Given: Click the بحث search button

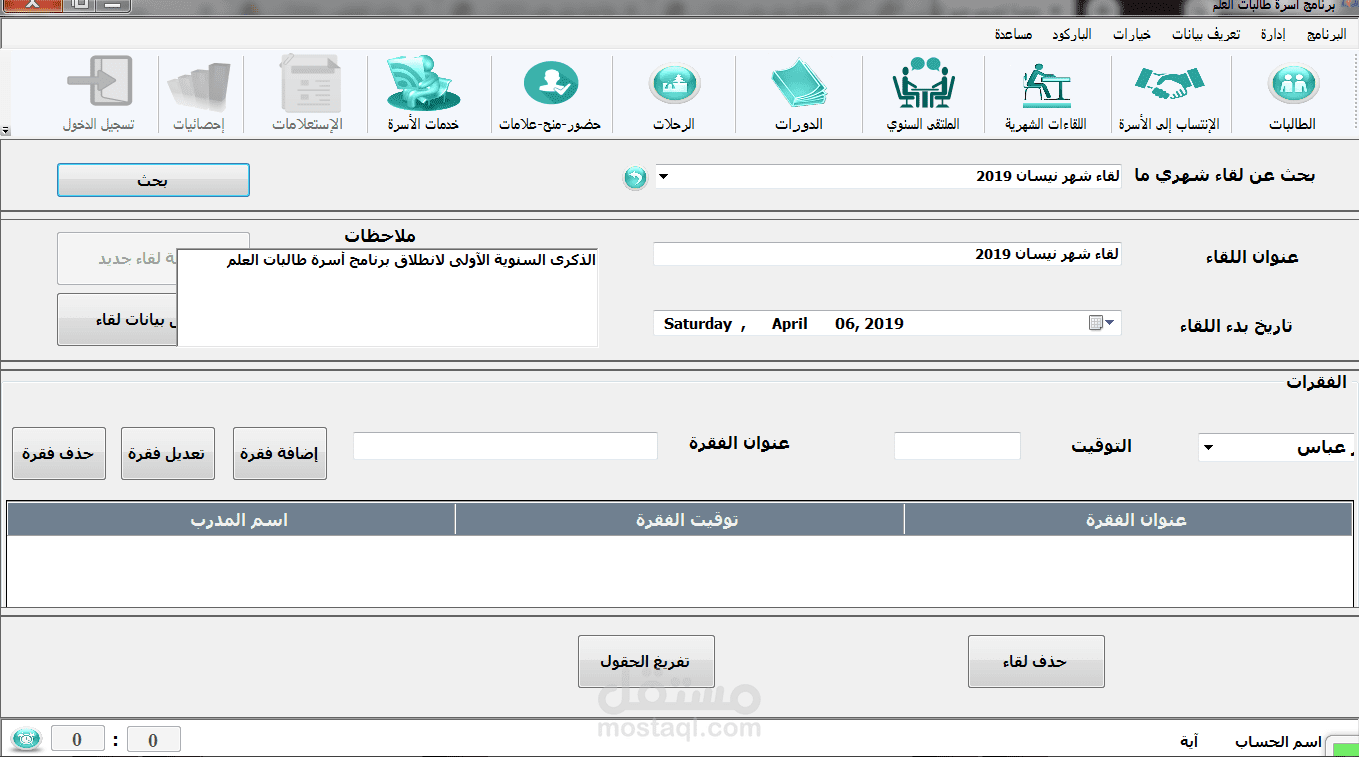Looking at the screenshot, I should click(x=153, y=181).
